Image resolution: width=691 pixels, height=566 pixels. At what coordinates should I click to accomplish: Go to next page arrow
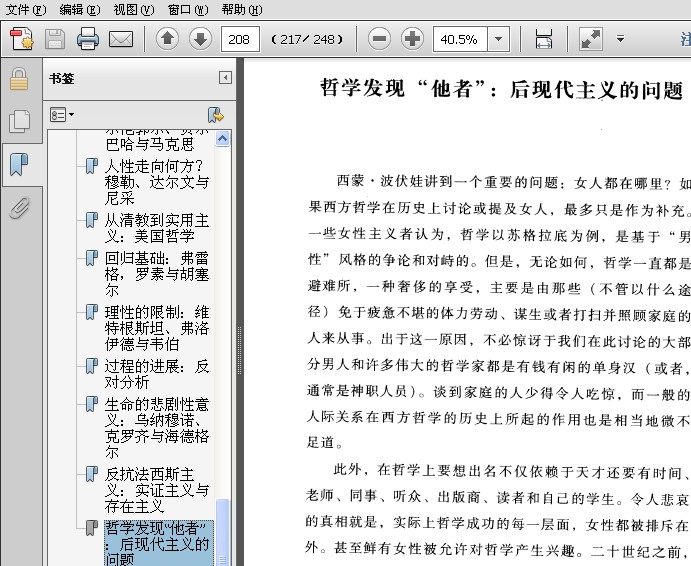click(x=201, y=39)
